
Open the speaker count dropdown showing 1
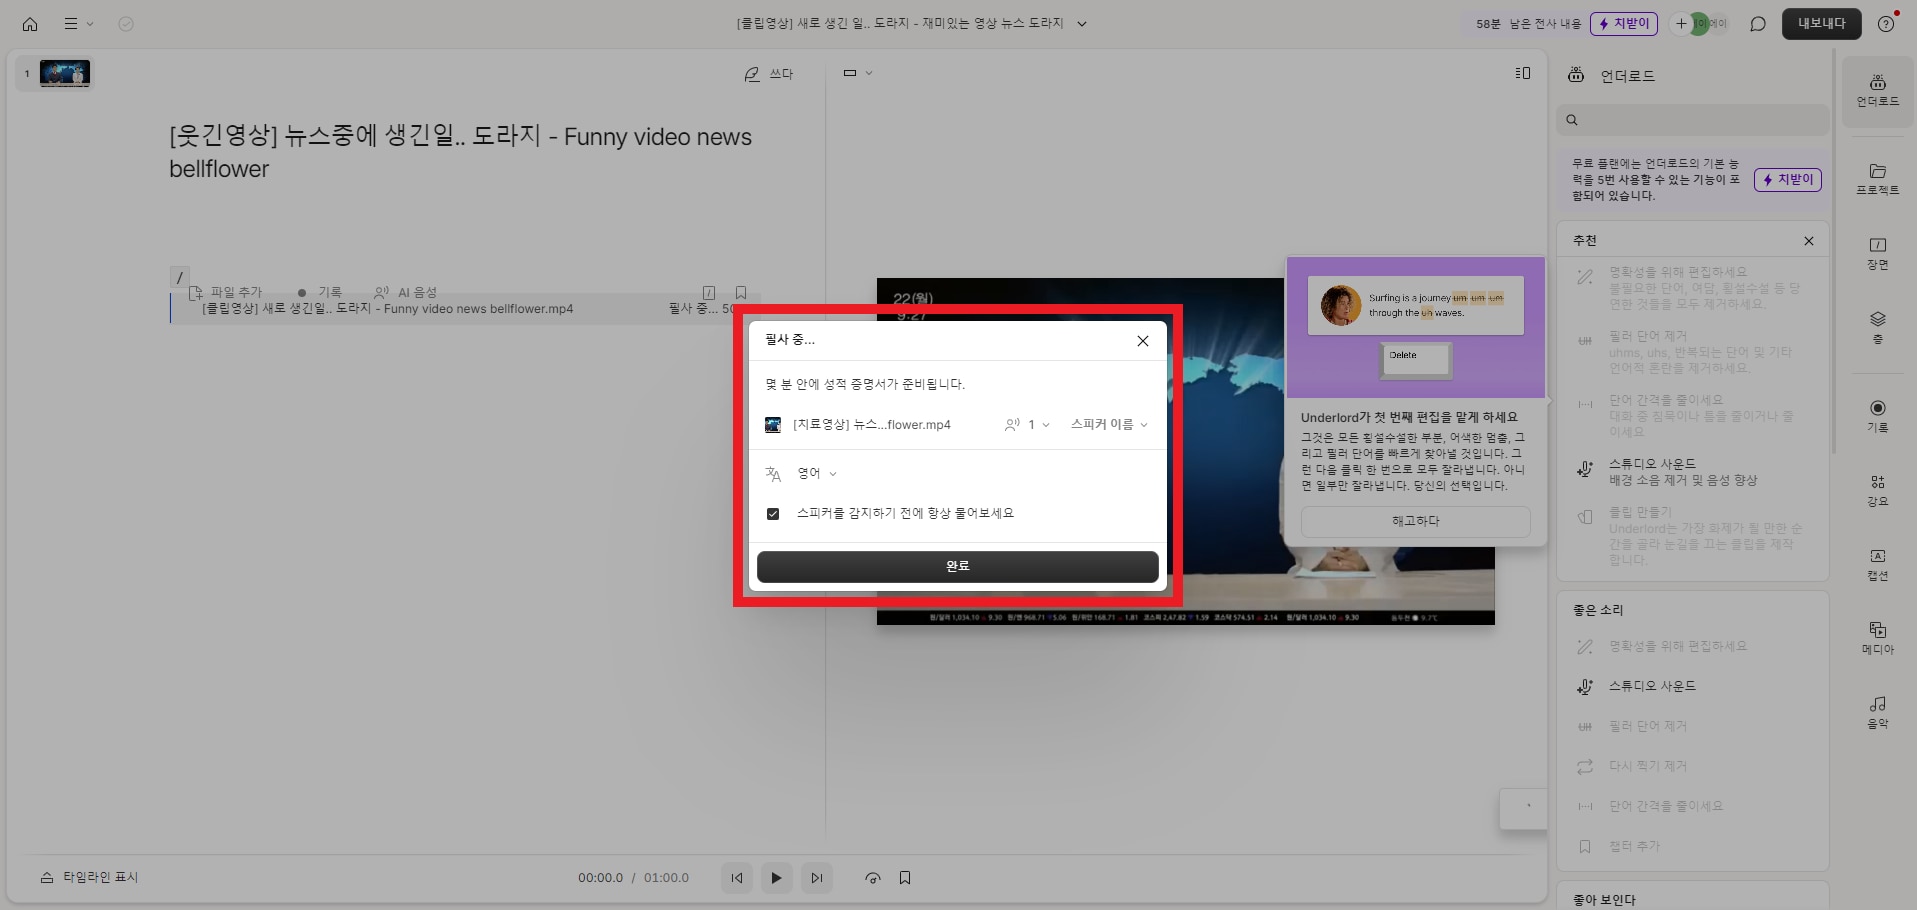pyautogui.click(x=1028, y=425)
